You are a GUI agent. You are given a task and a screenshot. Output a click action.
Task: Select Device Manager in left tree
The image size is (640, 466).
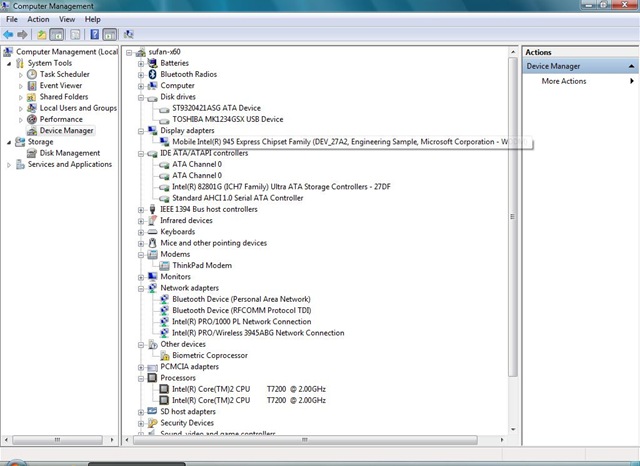click(x=66, y=131)
